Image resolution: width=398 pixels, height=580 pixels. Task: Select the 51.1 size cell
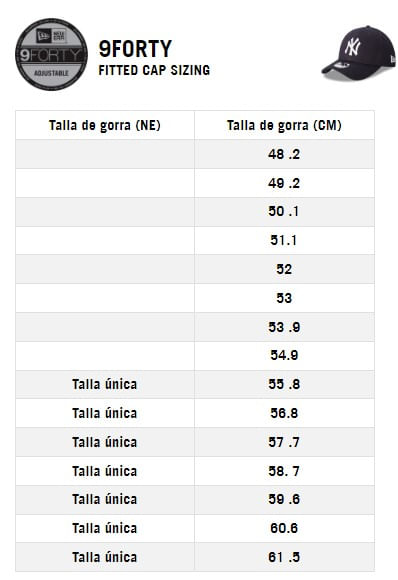pyautogui.click(x=284, y=240)
